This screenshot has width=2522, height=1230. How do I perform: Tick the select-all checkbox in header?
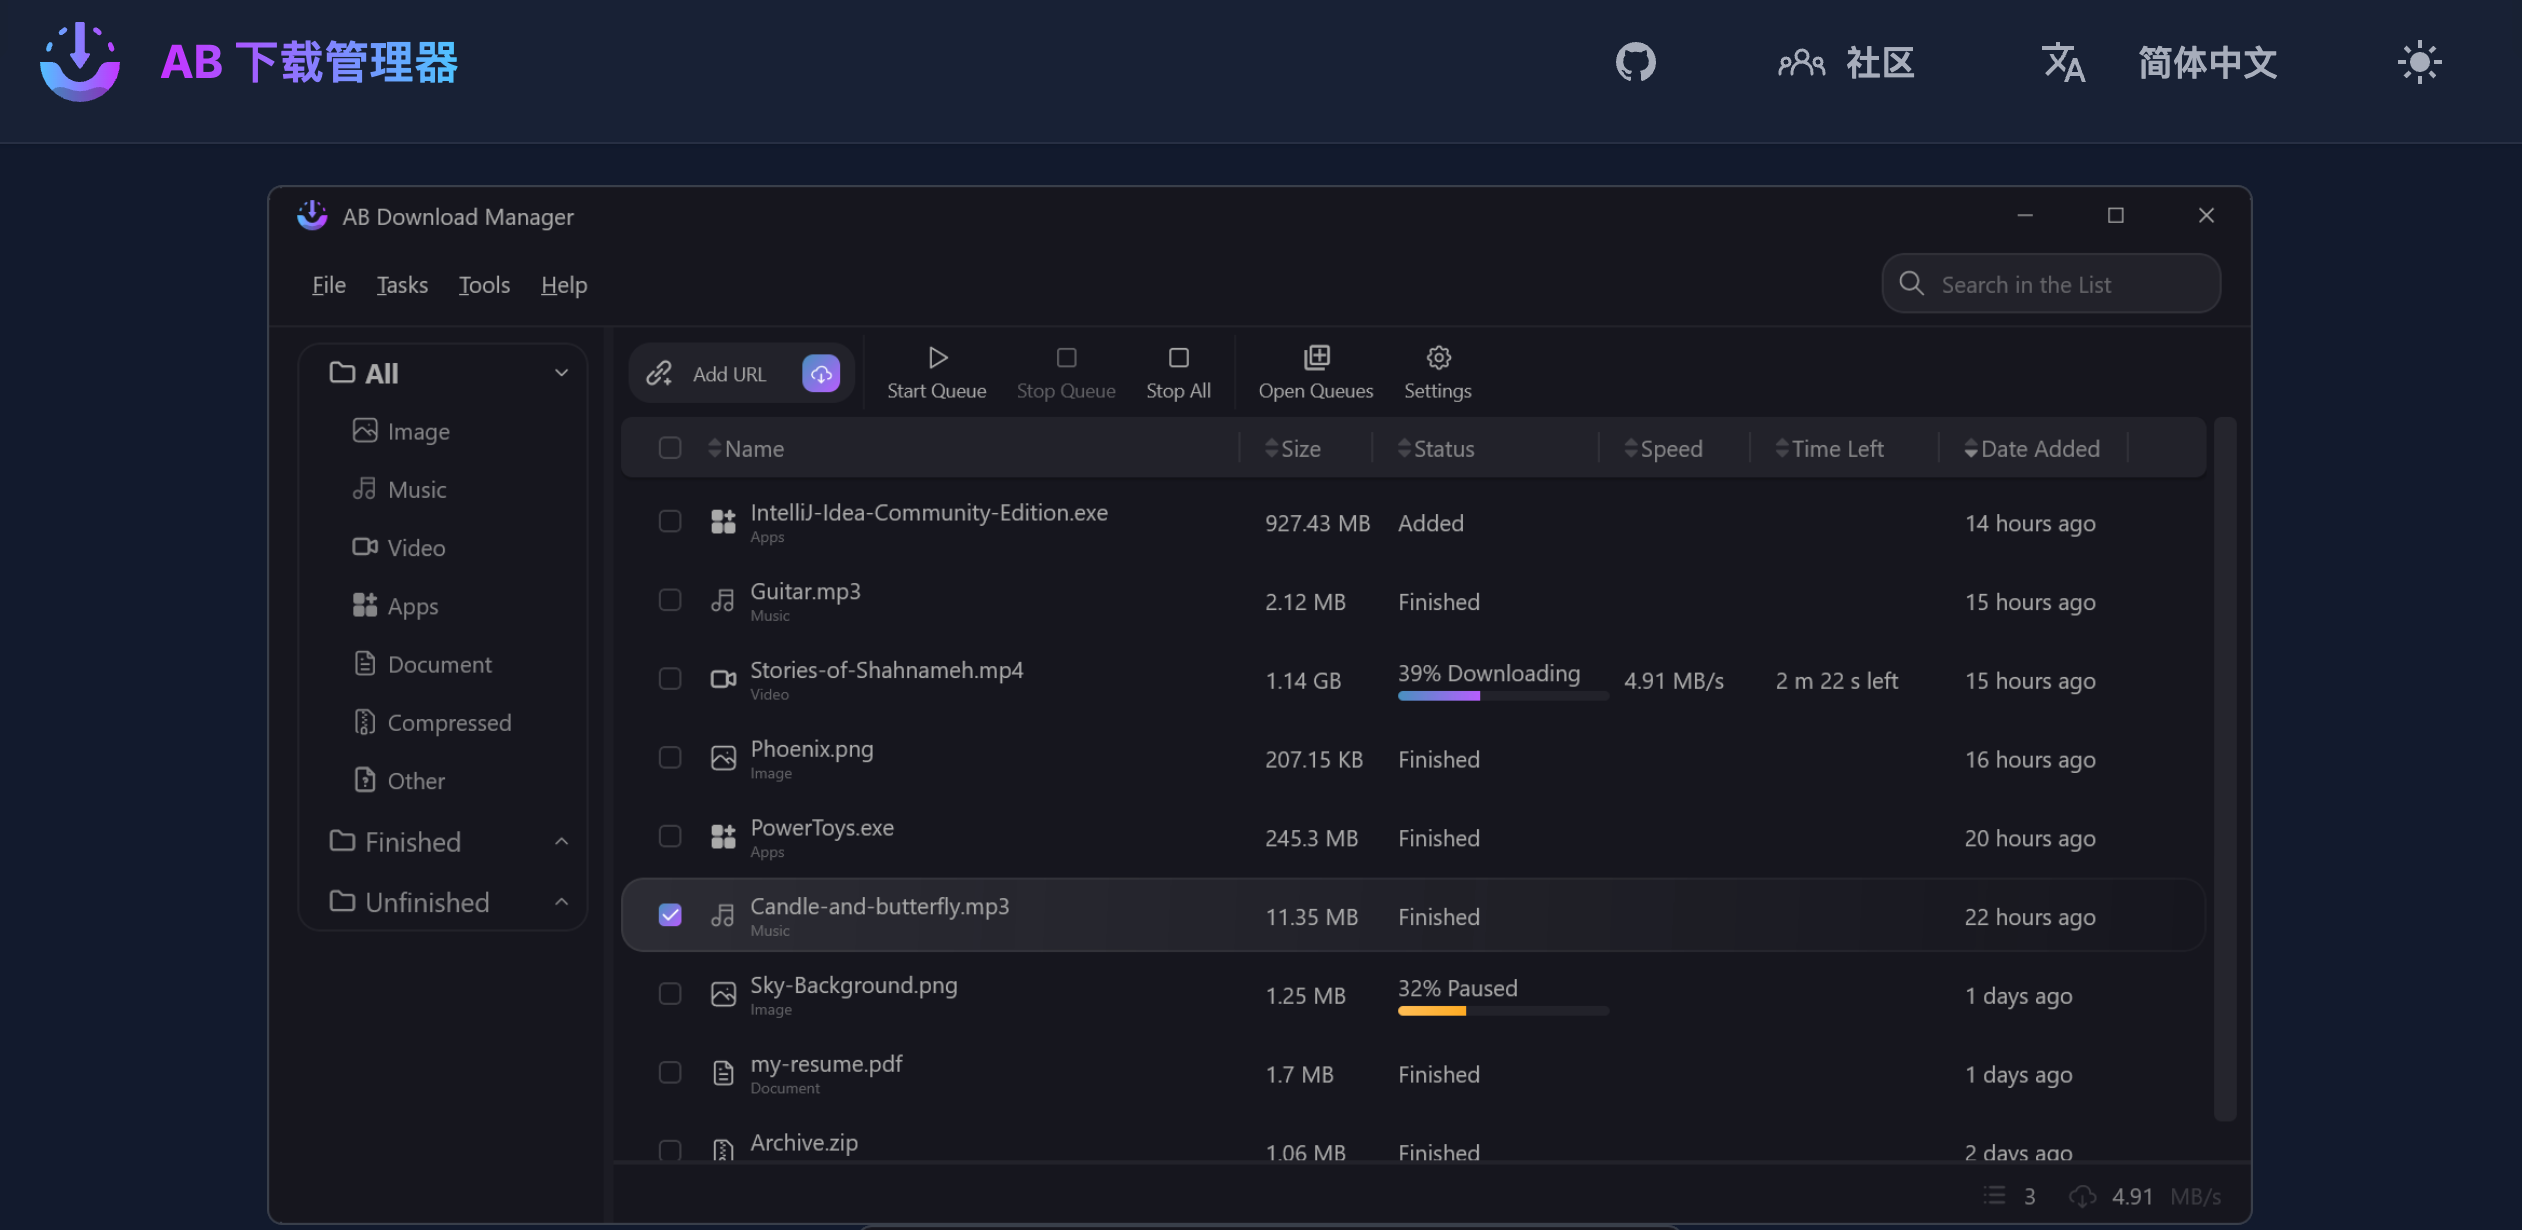pos(670,448)
